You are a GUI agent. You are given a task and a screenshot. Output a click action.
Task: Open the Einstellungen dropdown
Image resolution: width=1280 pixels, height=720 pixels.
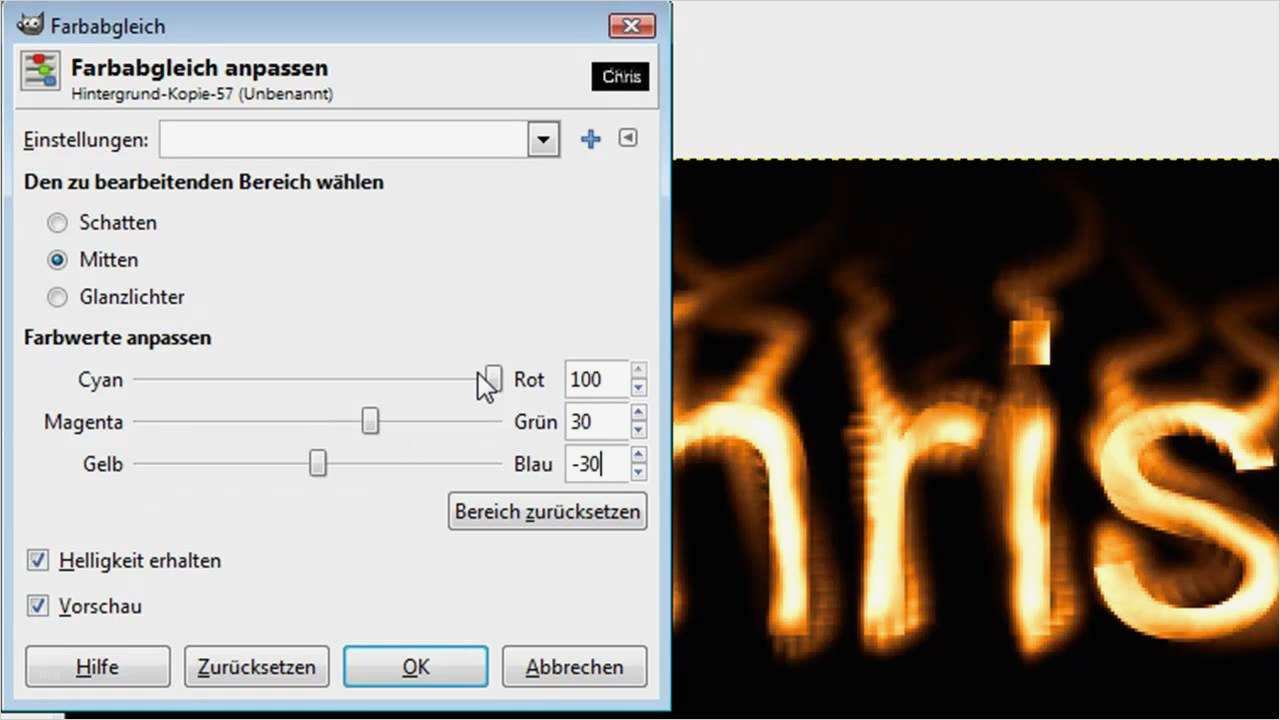click(x=543, y=139)
